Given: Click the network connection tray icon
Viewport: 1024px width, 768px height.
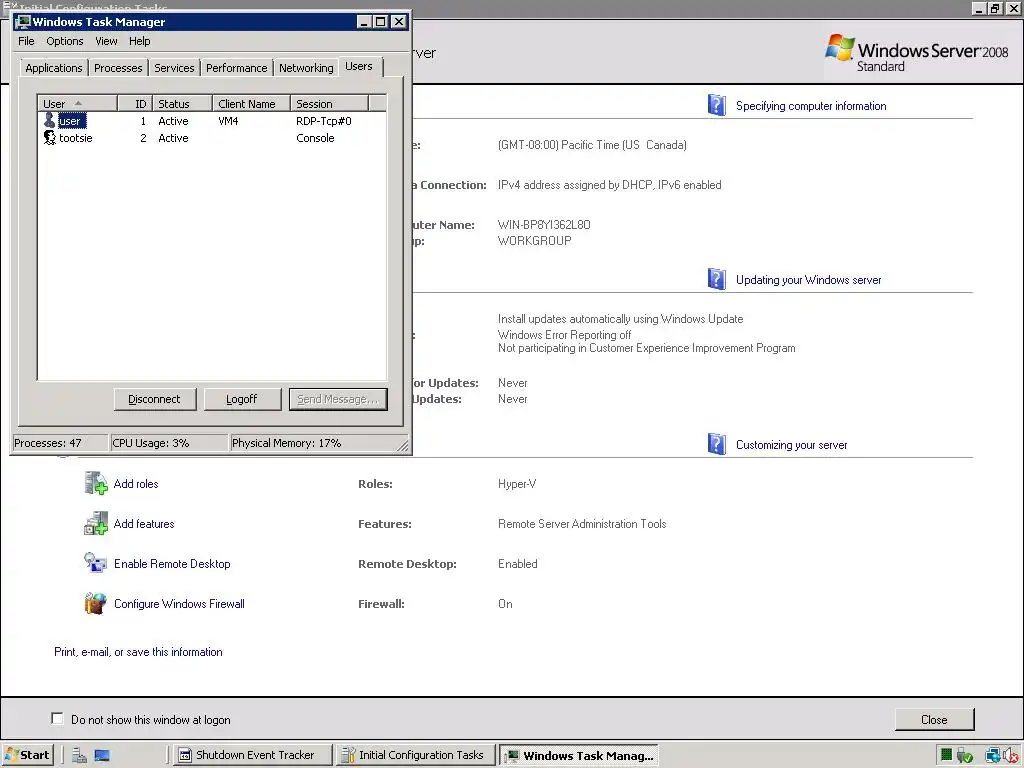Looking at the screenshot, I should point(993,756).
